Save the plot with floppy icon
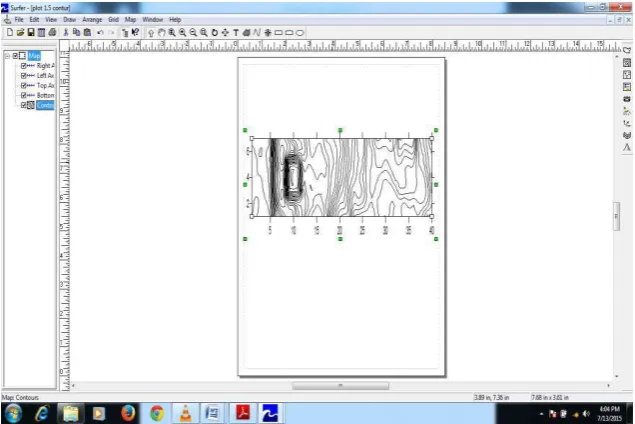Image resolution: width=635 pixels, height=424 pixels. pos(31,33)
